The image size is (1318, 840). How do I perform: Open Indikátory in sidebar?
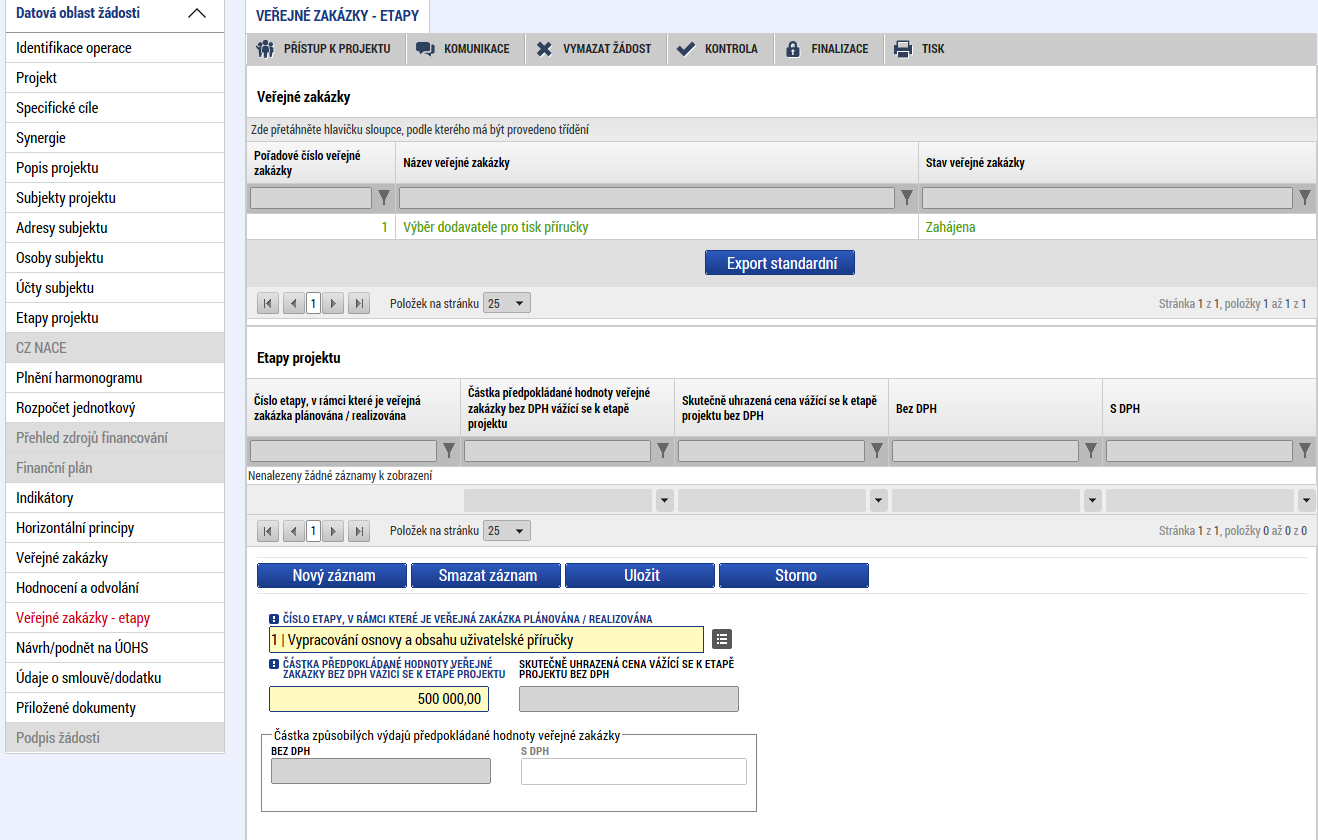pos(115,498)
